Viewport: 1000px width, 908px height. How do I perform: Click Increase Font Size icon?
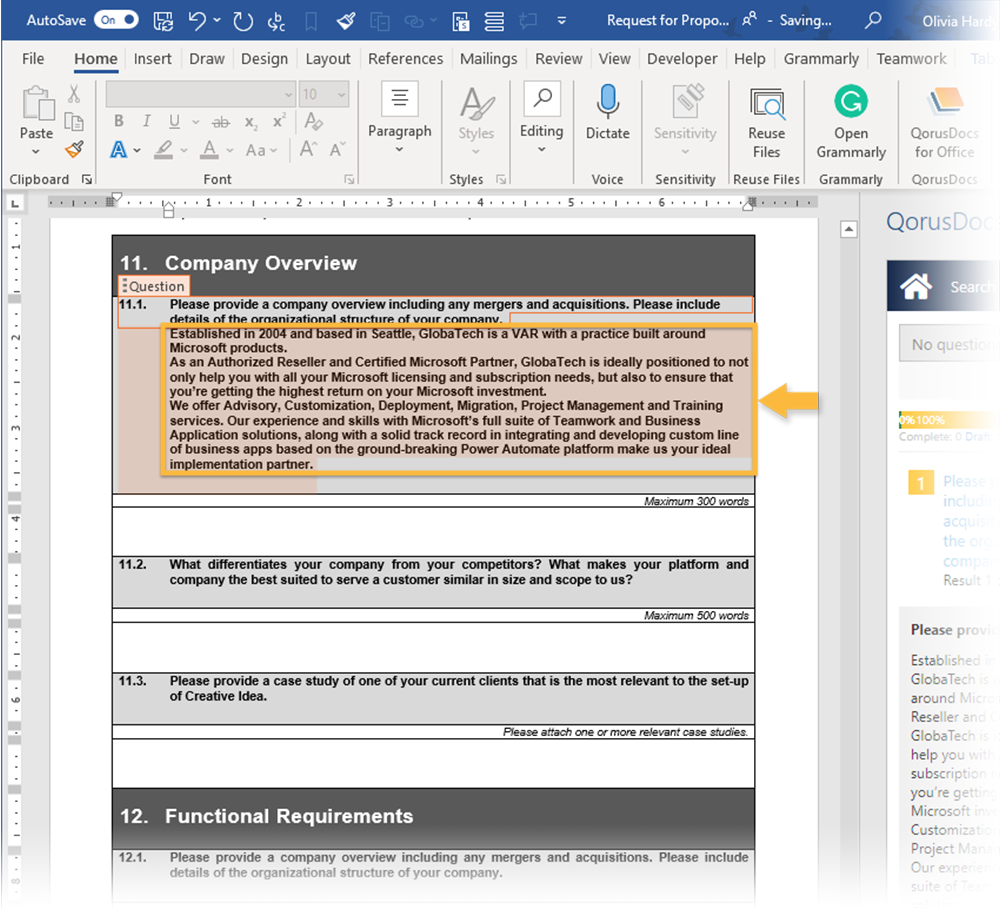coord(309,149)
